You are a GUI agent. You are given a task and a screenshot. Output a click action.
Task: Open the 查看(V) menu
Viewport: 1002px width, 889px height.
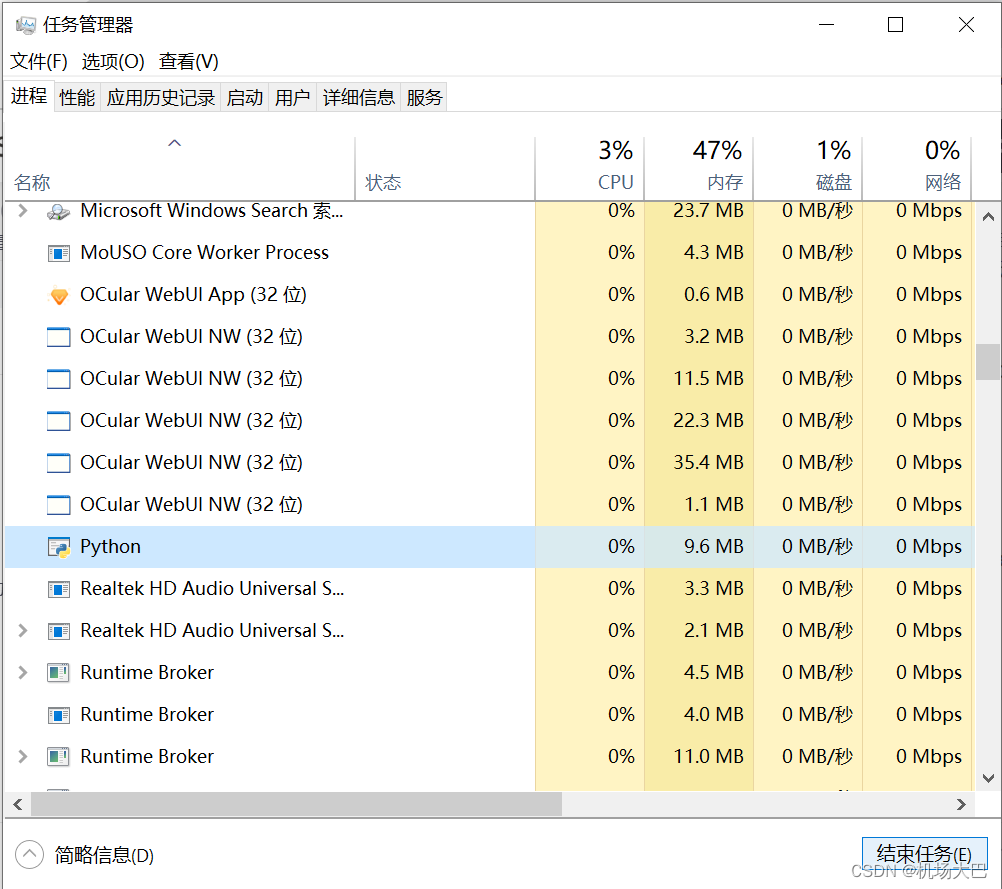[189, 62]
